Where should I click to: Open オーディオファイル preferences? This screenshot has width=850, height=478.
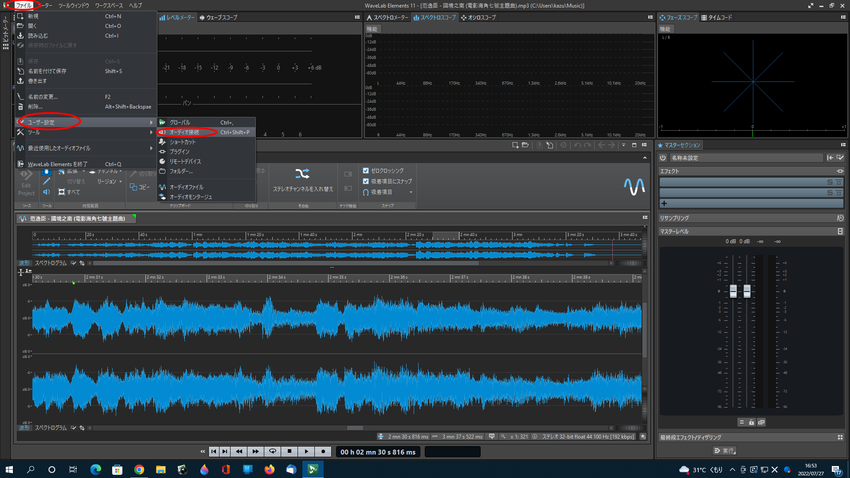206,187
